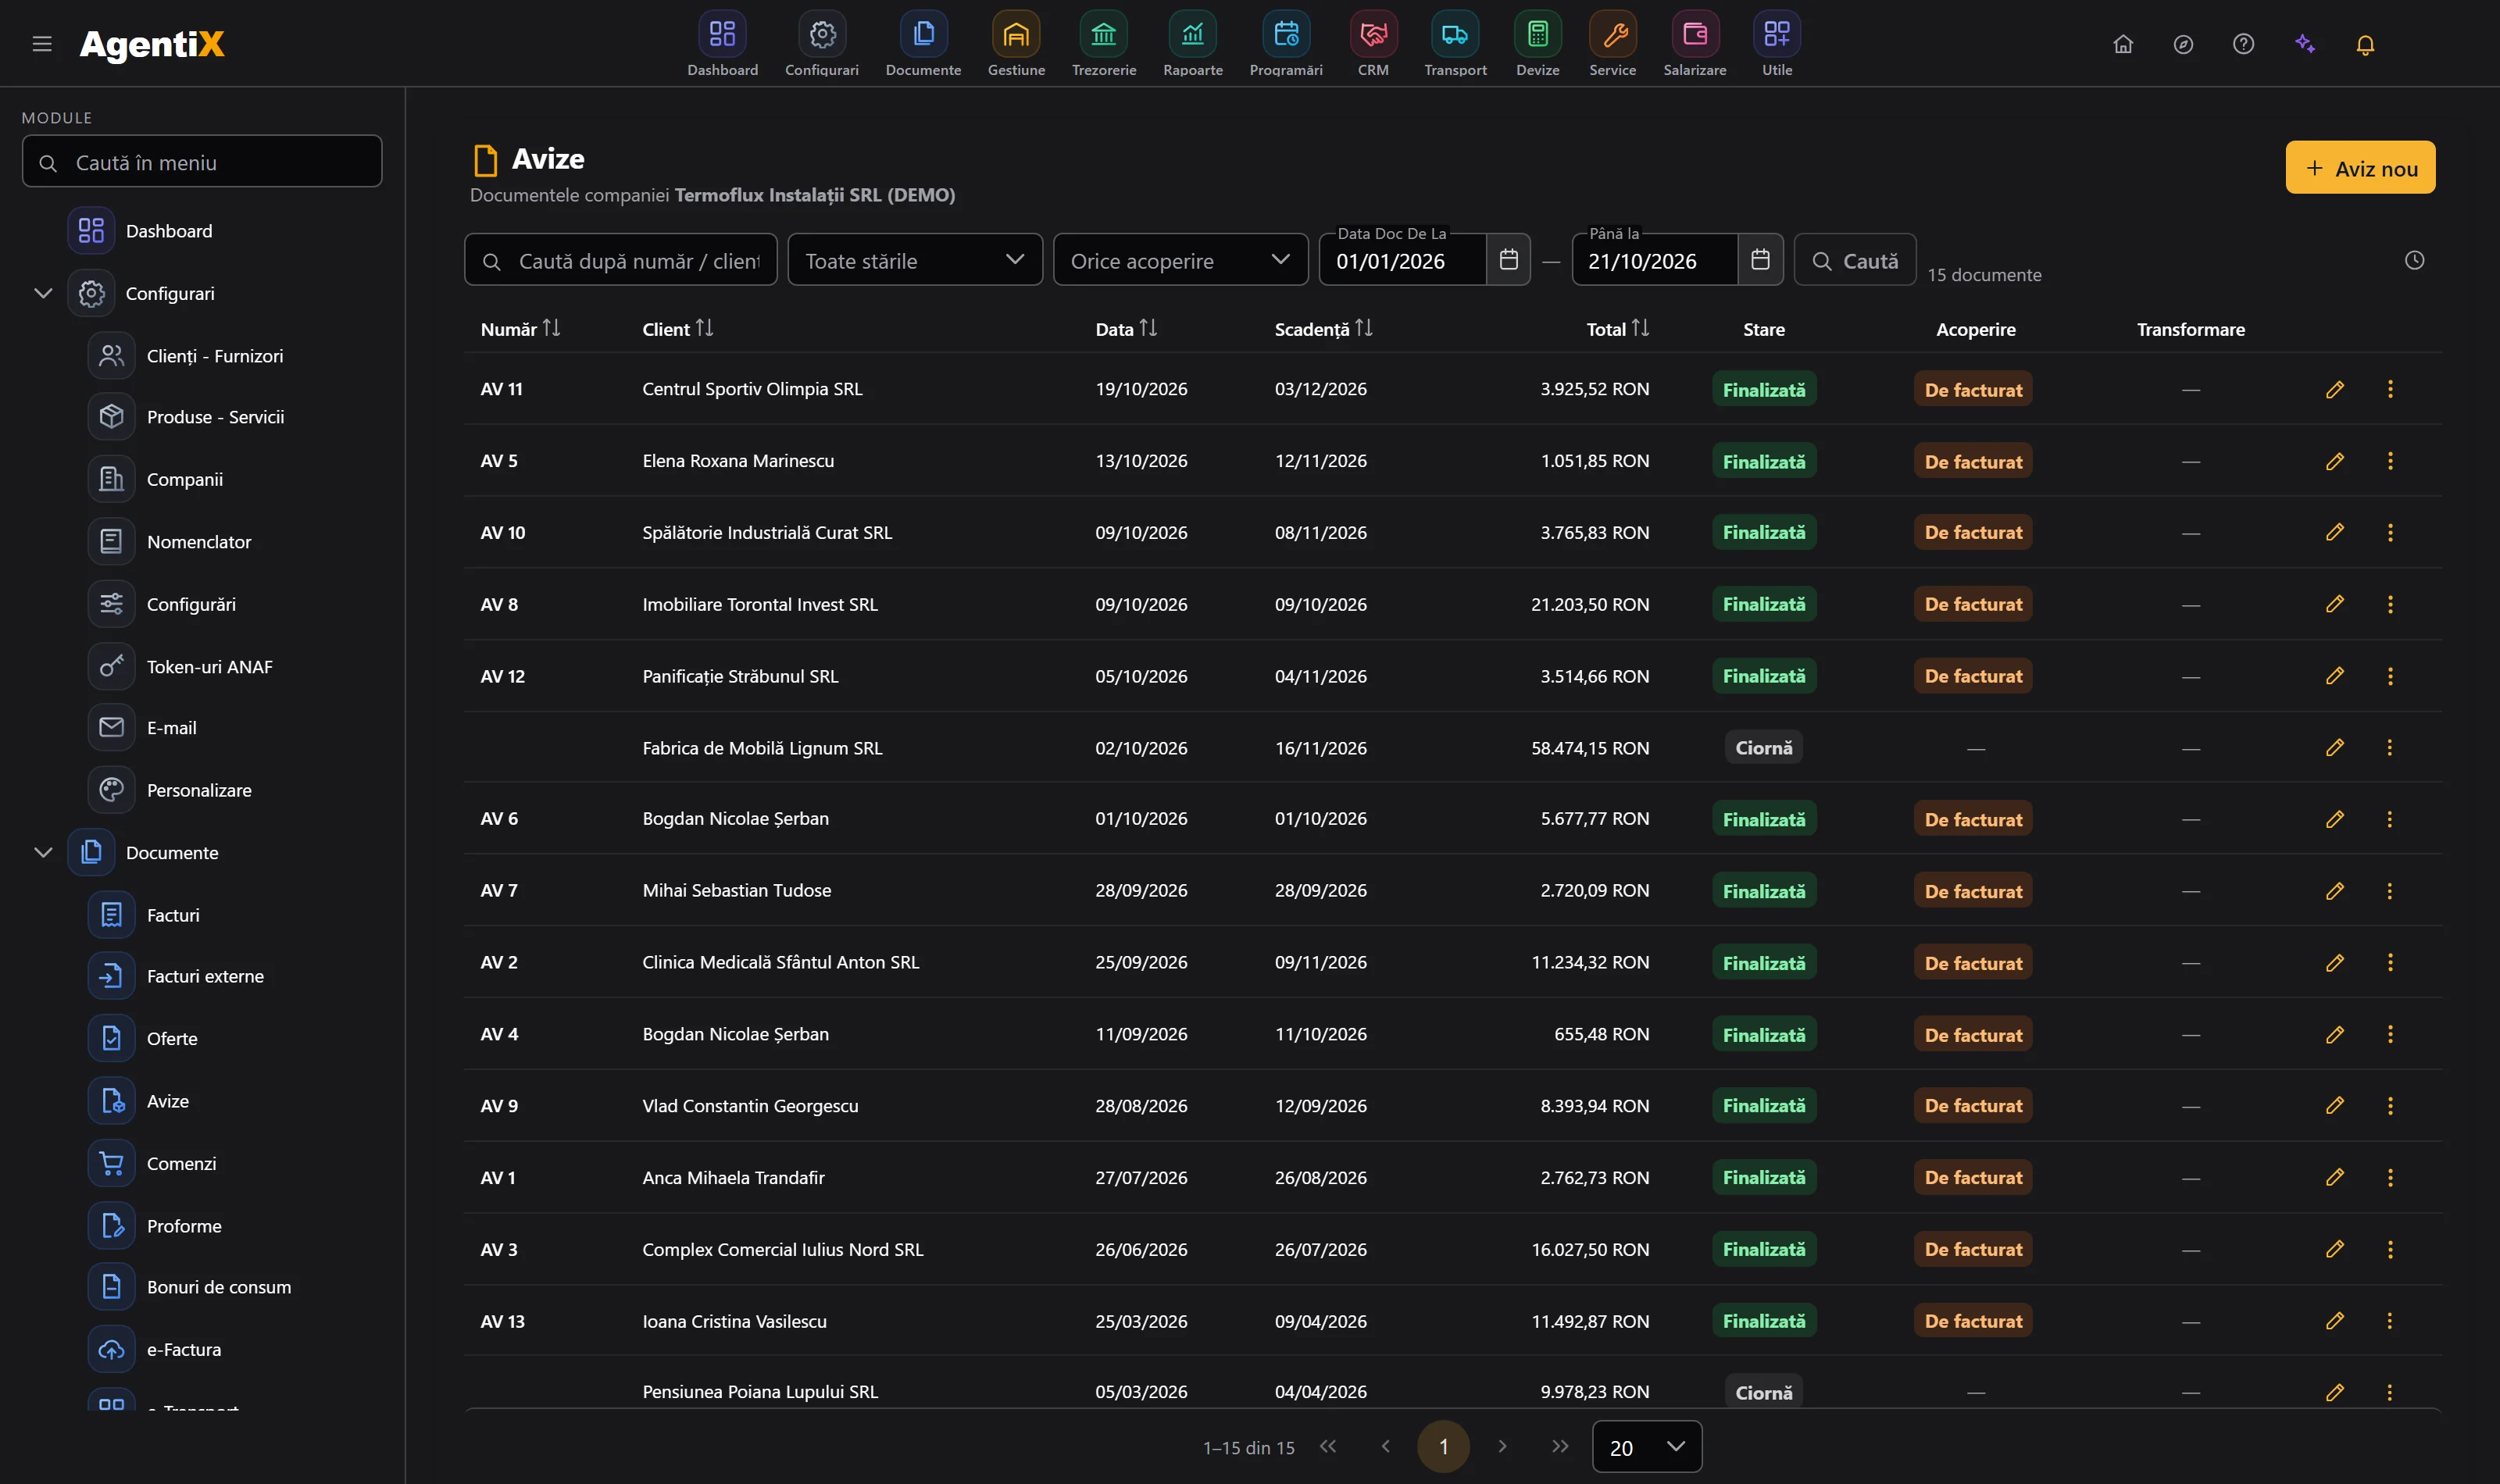Image resolution: width=2500 pixels, height=1484 pixels.
Task: Open Token-uri ANAF in sidebar
Action: click(x=210, y=667)
